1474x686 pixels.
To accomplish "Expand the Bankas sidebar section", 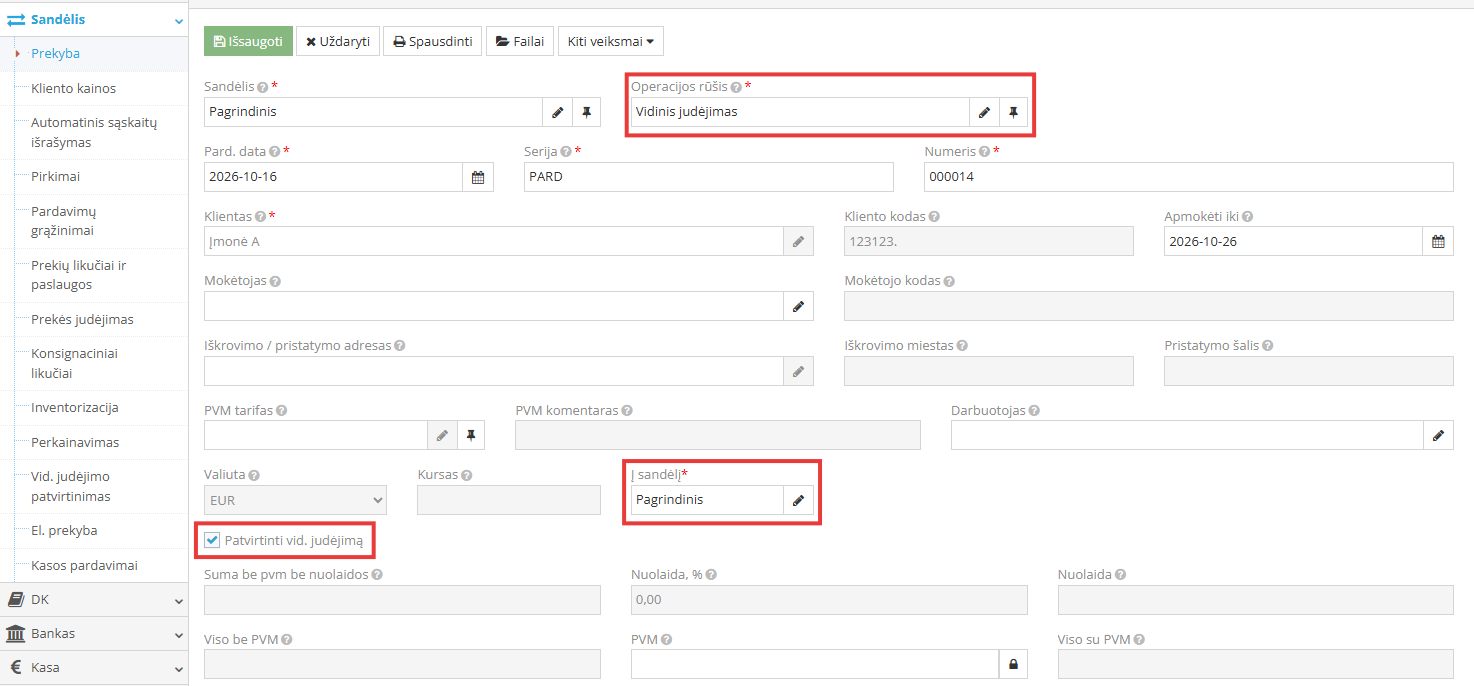I will coord(94,633).
